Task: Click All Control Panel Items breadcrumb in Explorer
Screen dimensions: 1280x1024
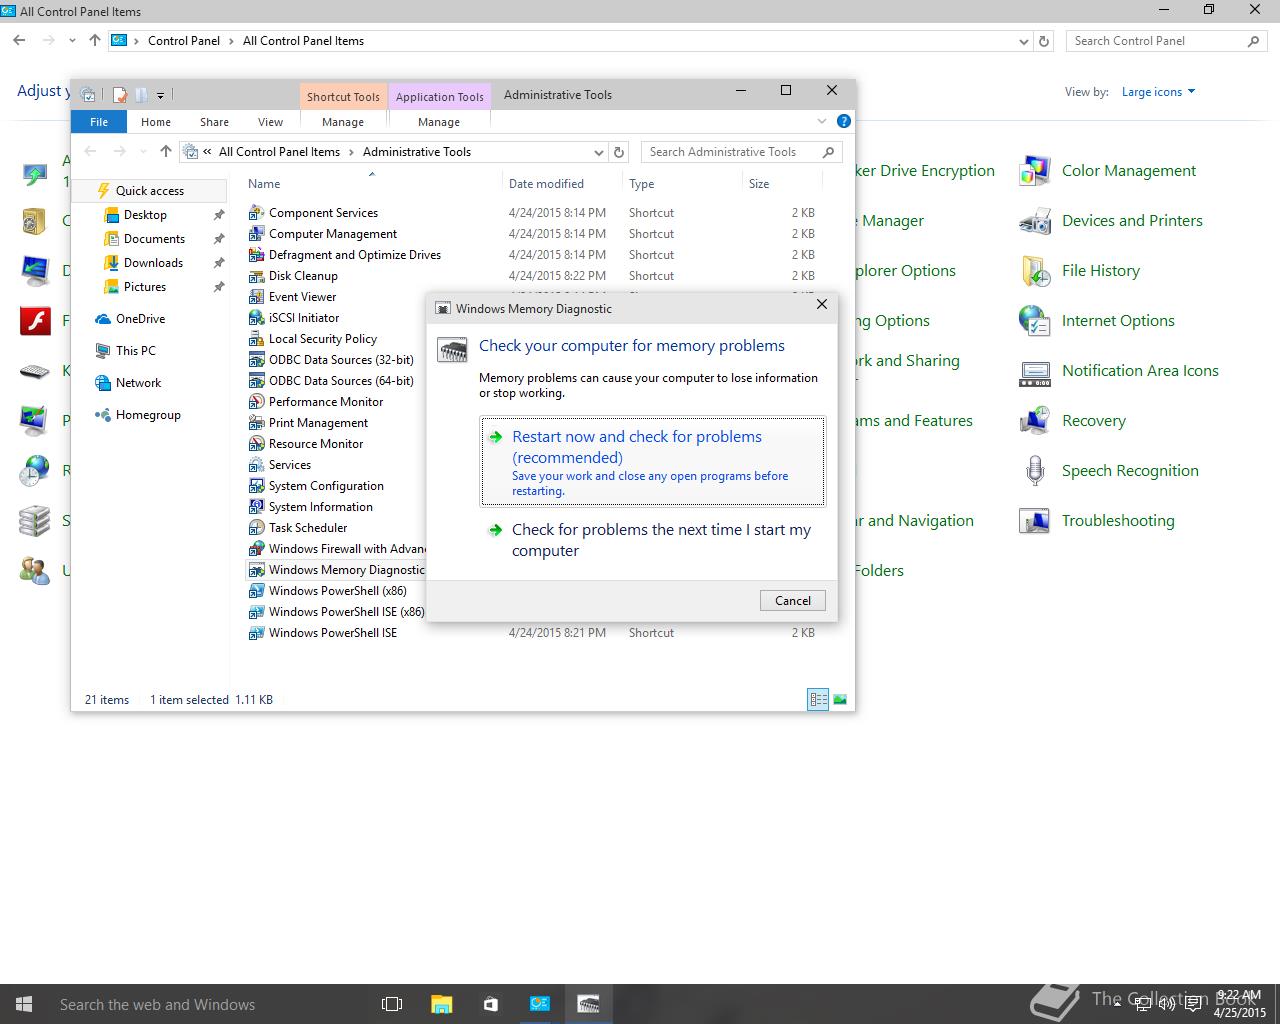Action: coord(279,152)
